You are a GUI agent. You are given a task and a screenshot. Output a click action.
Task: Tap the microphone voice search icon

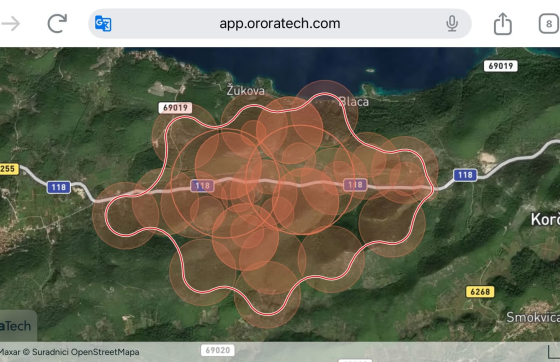pyautogui.click(x=452, y=24)
